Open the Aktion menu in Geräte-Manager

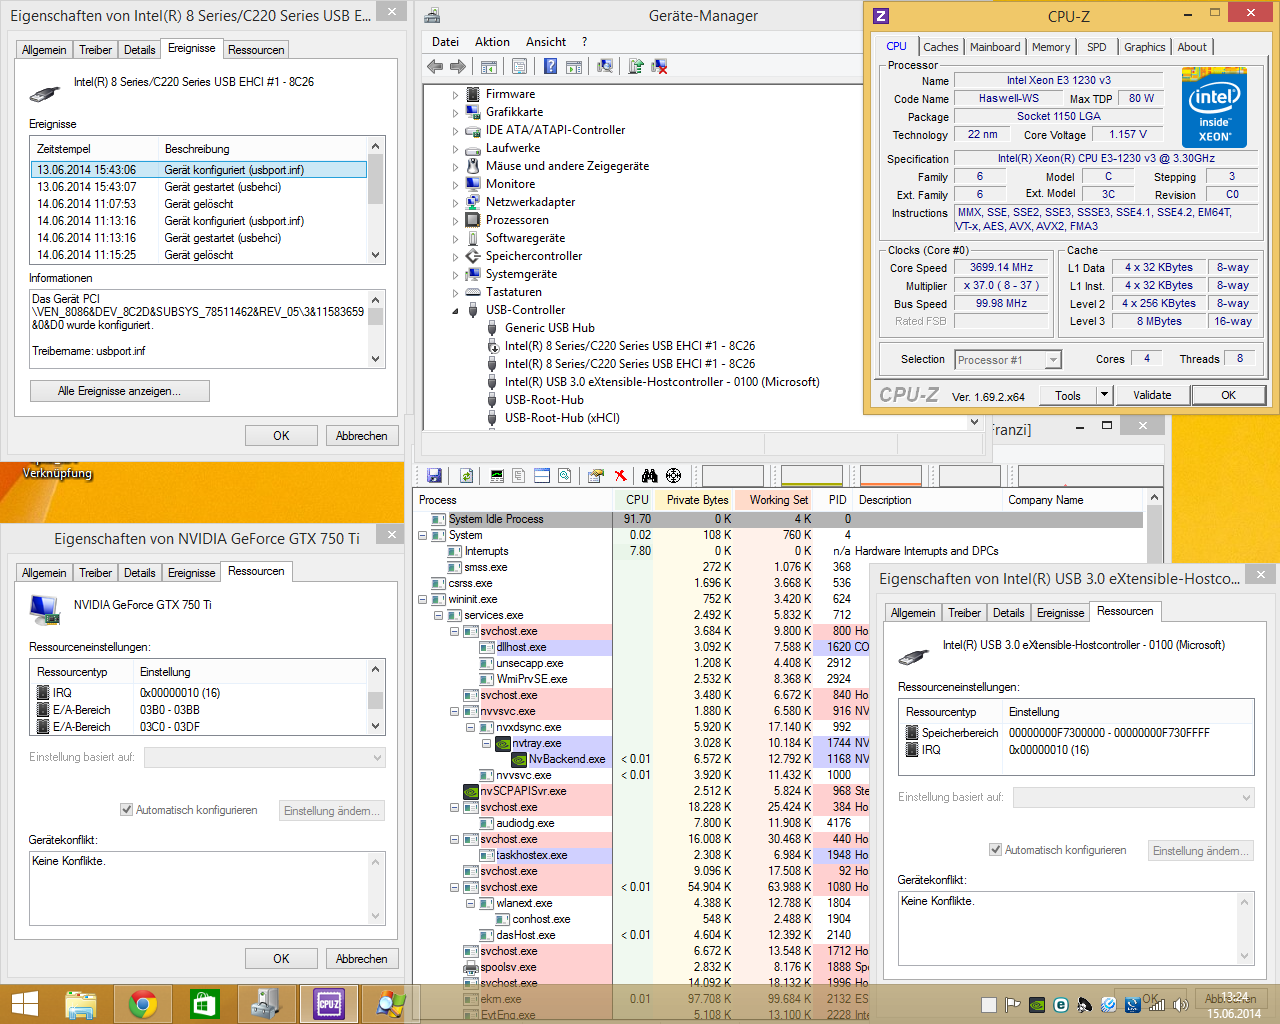click(x=492, y=42)
